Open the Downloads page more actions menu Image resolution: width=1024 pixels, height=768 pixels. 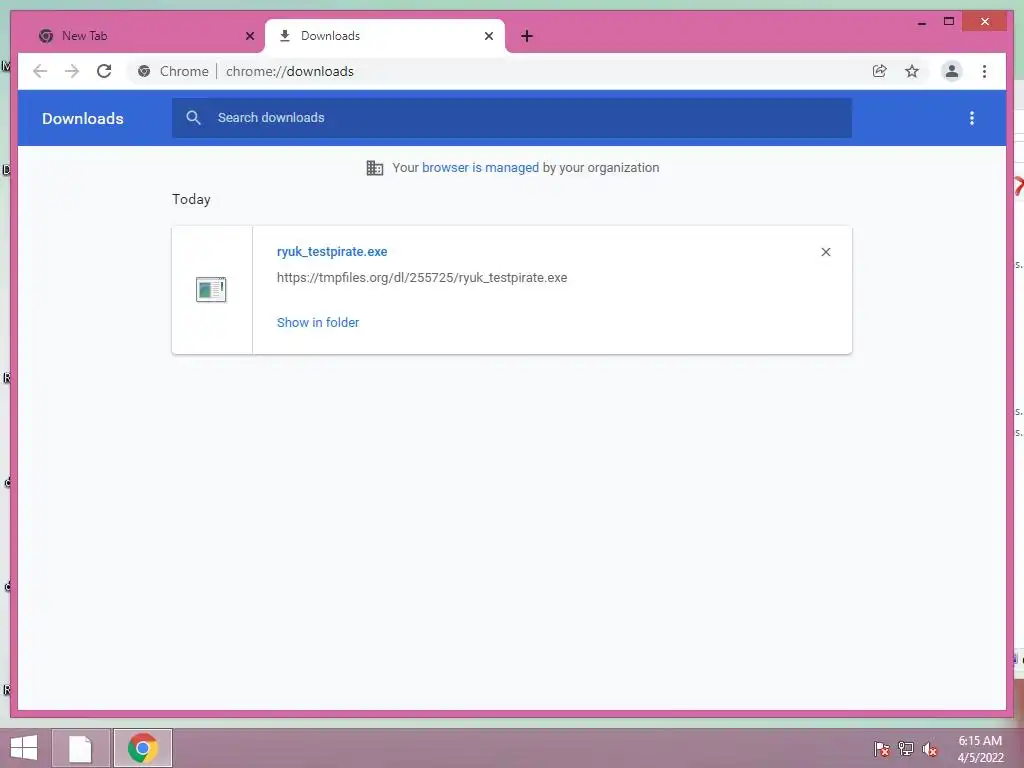pos(972,118)
